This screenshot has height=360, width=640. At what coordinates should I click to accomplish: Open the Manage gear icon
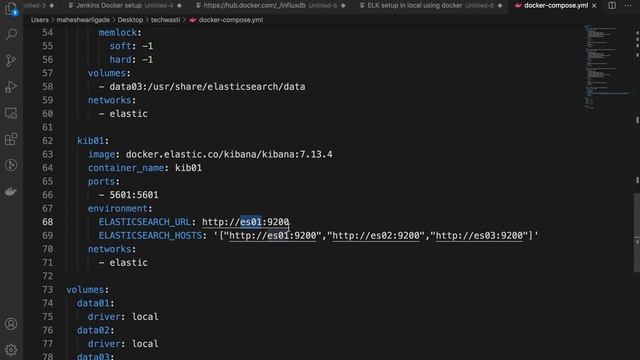[x=11, y=350]
